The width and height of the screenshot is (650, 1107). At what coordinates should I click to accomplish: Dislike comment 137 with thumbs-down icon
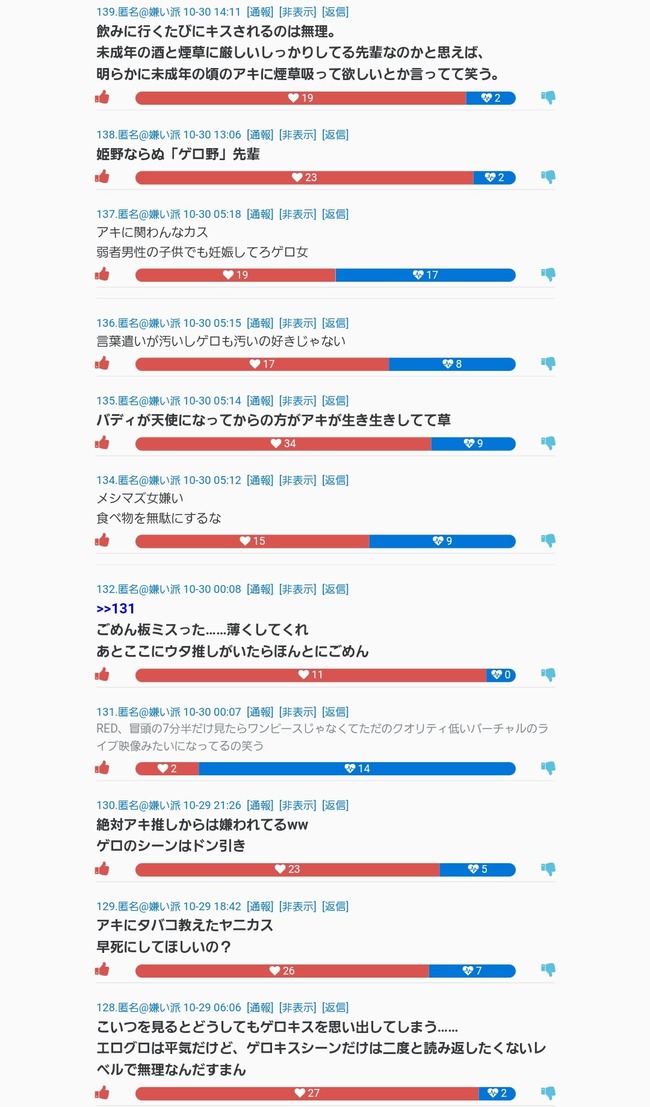click(548, 275)
